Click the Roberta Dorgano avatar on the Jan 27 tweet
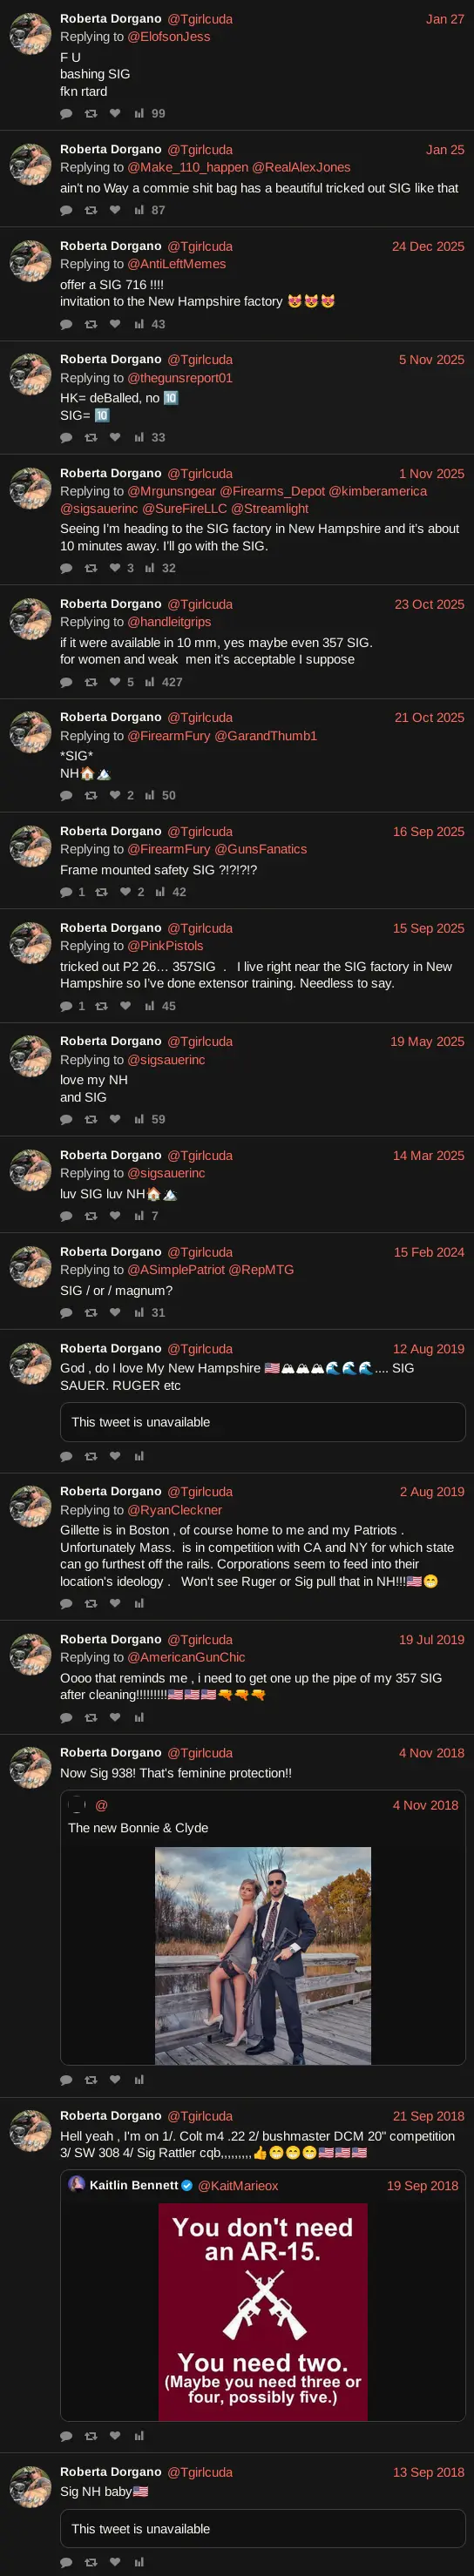Viewport: 474px width, 2576px height. pos(31,34)
